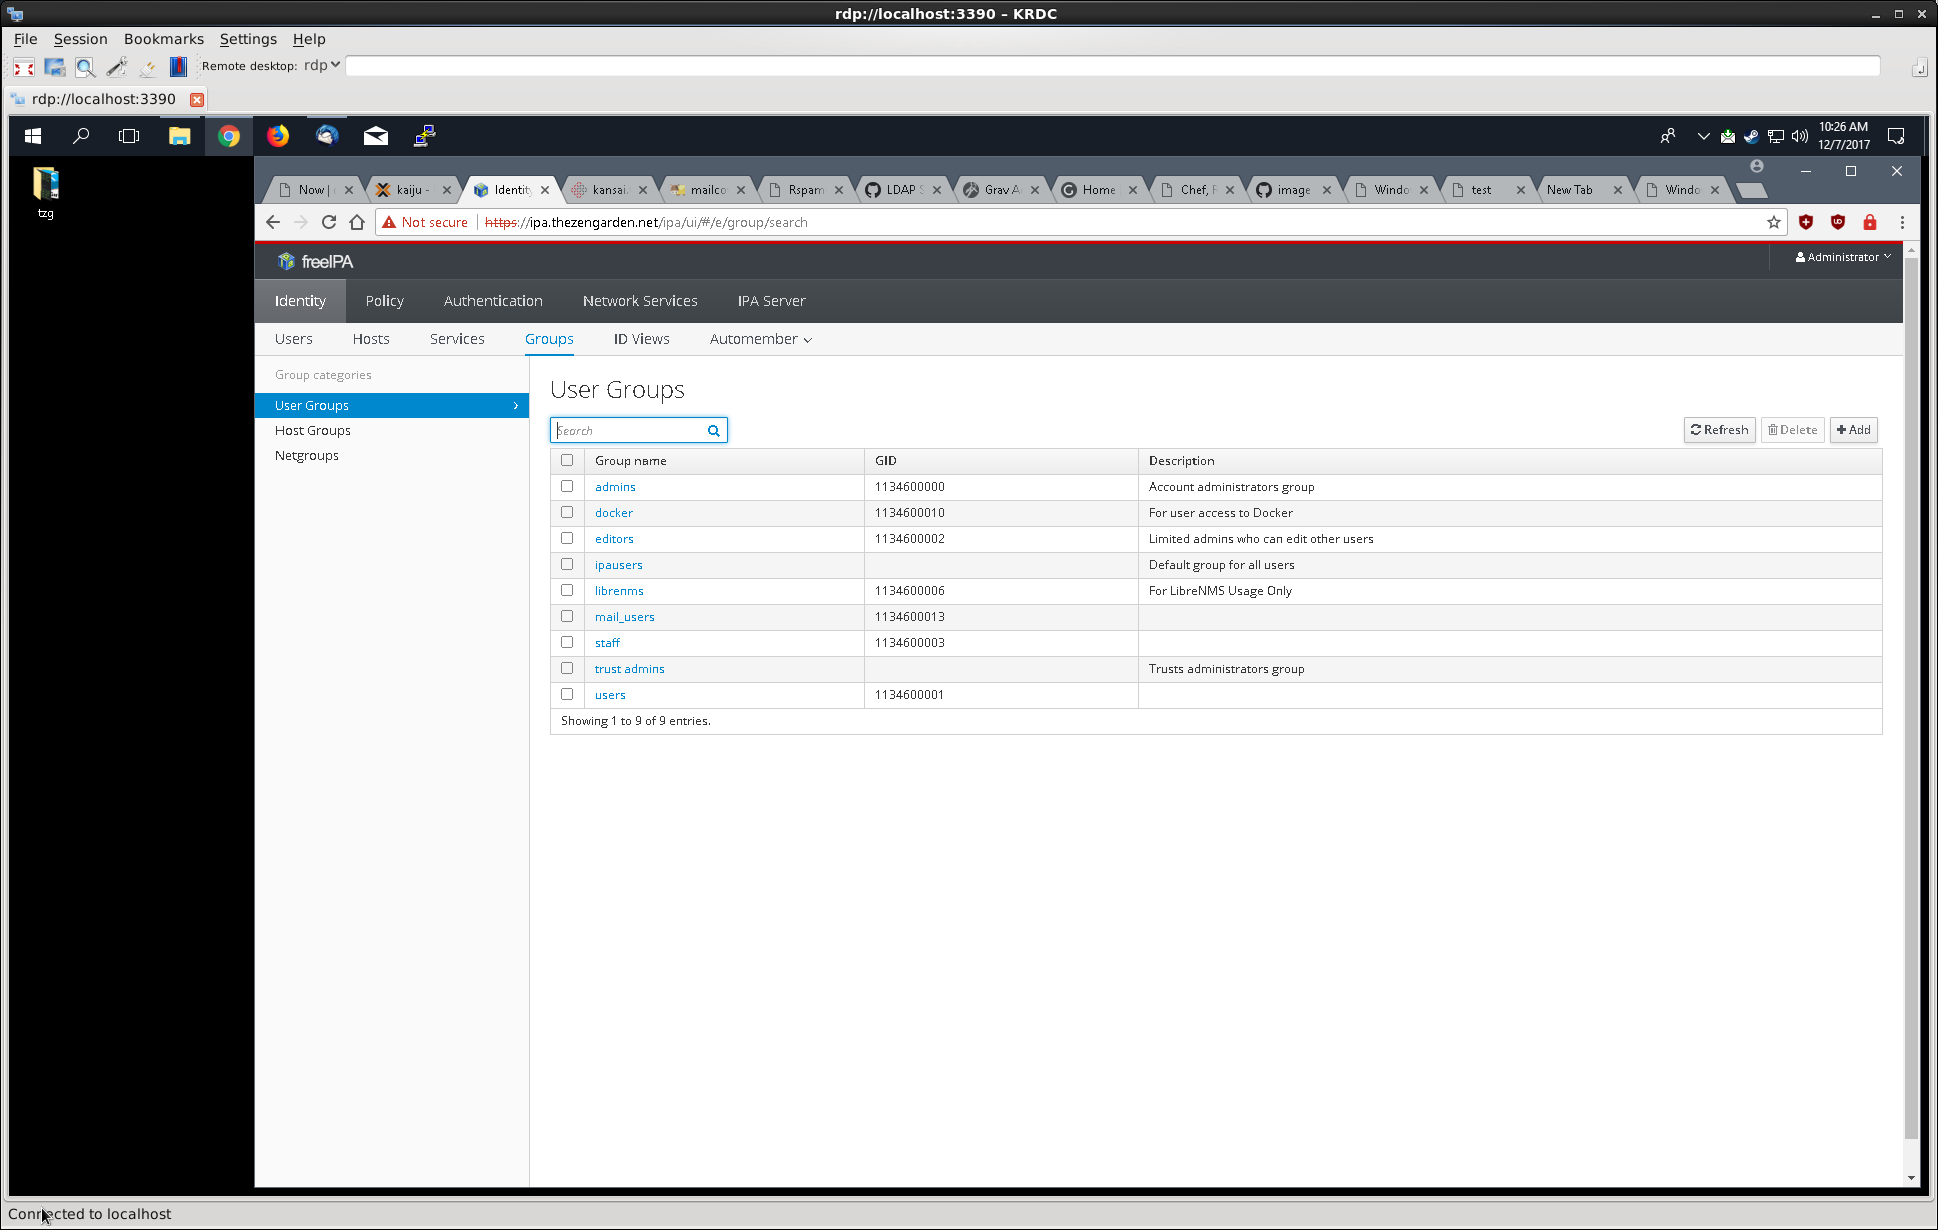Image resolution: width=1938 pixels, height=1230 pixels.
Task: Open the IPA Server tab
Action: tap(771, 301)
